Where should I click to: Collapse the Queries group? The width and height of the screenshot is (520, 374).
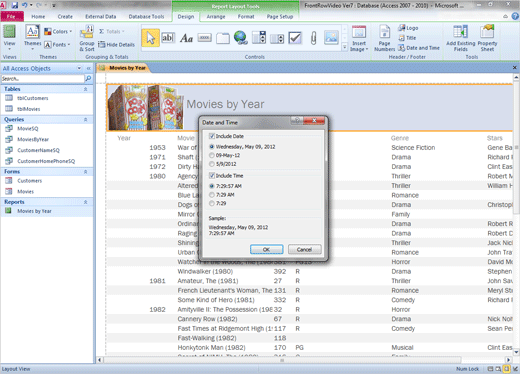click(85, 119)
